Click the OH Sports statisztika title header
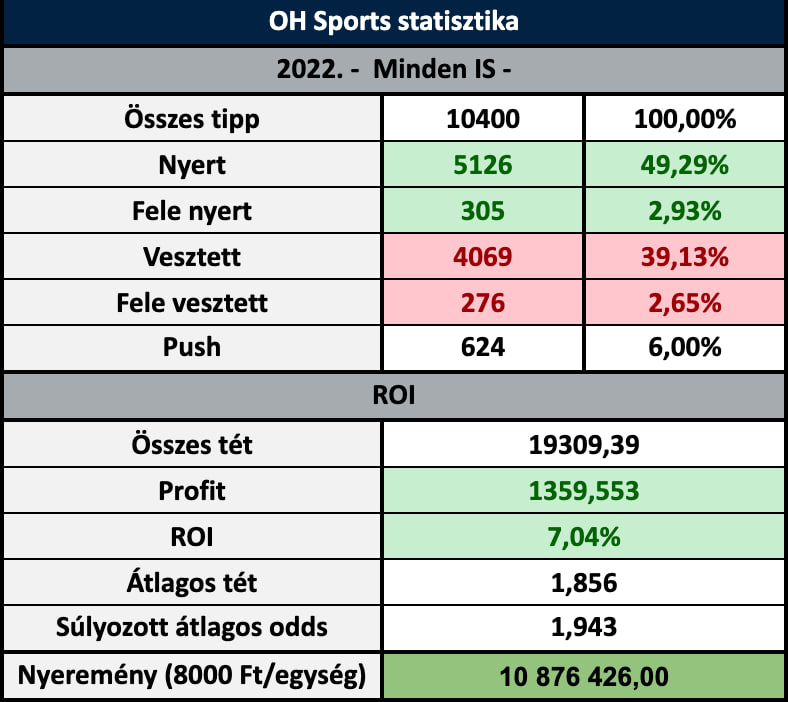 (x=394, y=21)
